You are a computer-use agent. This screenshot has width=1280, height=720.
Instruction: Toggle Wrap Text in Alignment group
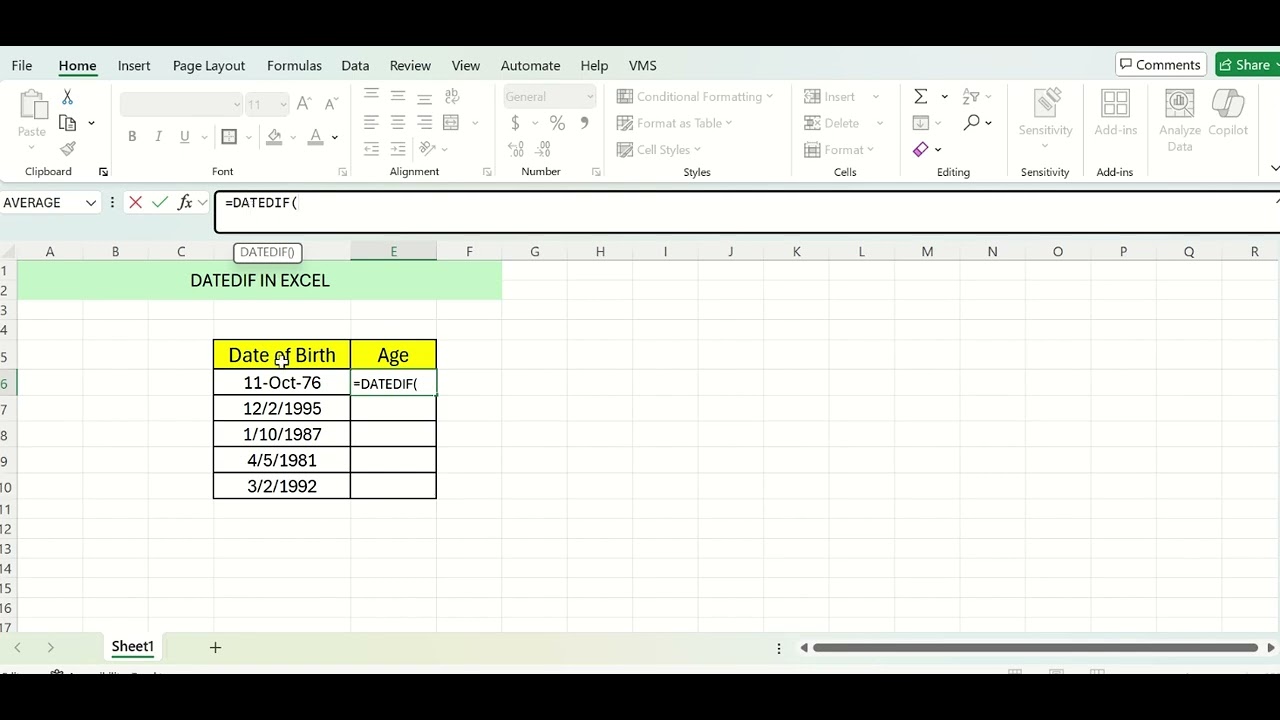coord(451,97)
